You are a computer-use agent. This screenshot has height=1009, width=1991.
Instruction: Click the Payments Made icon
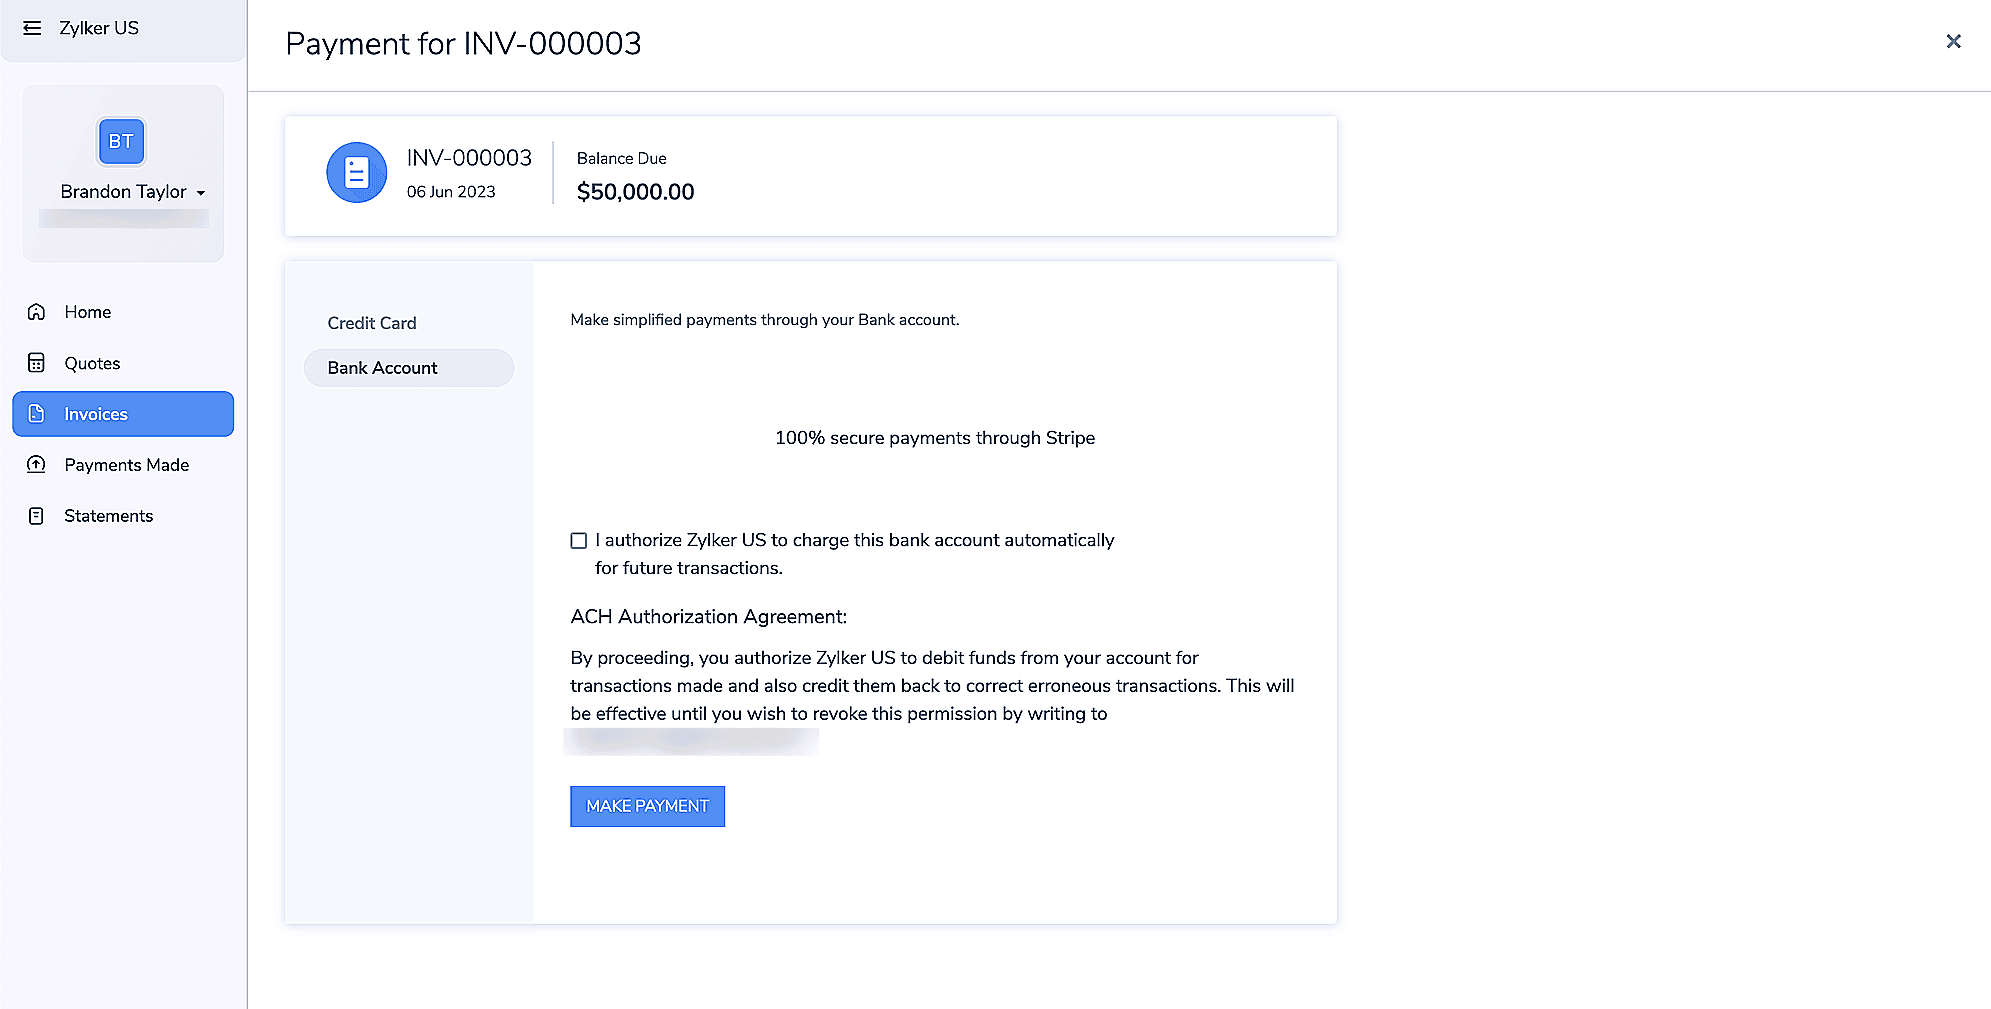(x=37, y=465)
